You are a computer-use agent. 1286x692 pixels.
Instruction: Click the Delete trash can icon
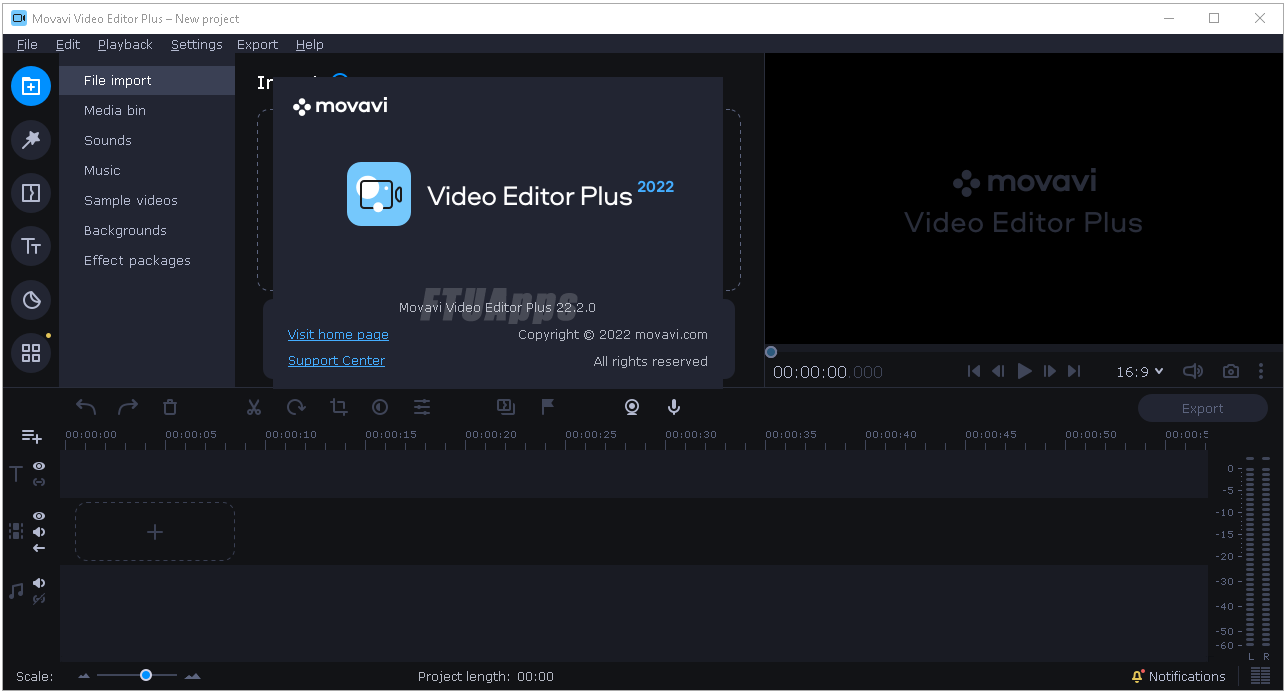click(170, 407)
